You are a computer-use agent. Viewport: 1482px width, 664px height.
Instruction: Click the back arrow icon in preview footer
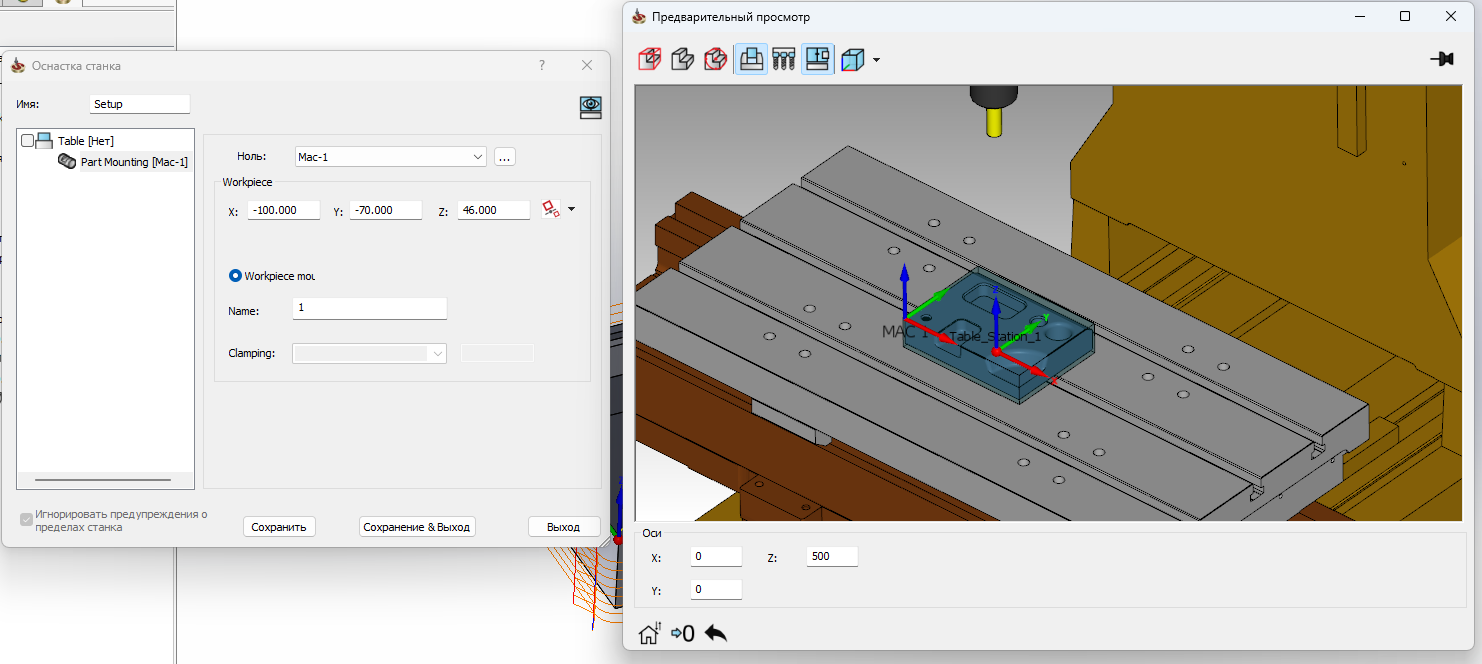point(715,633)
